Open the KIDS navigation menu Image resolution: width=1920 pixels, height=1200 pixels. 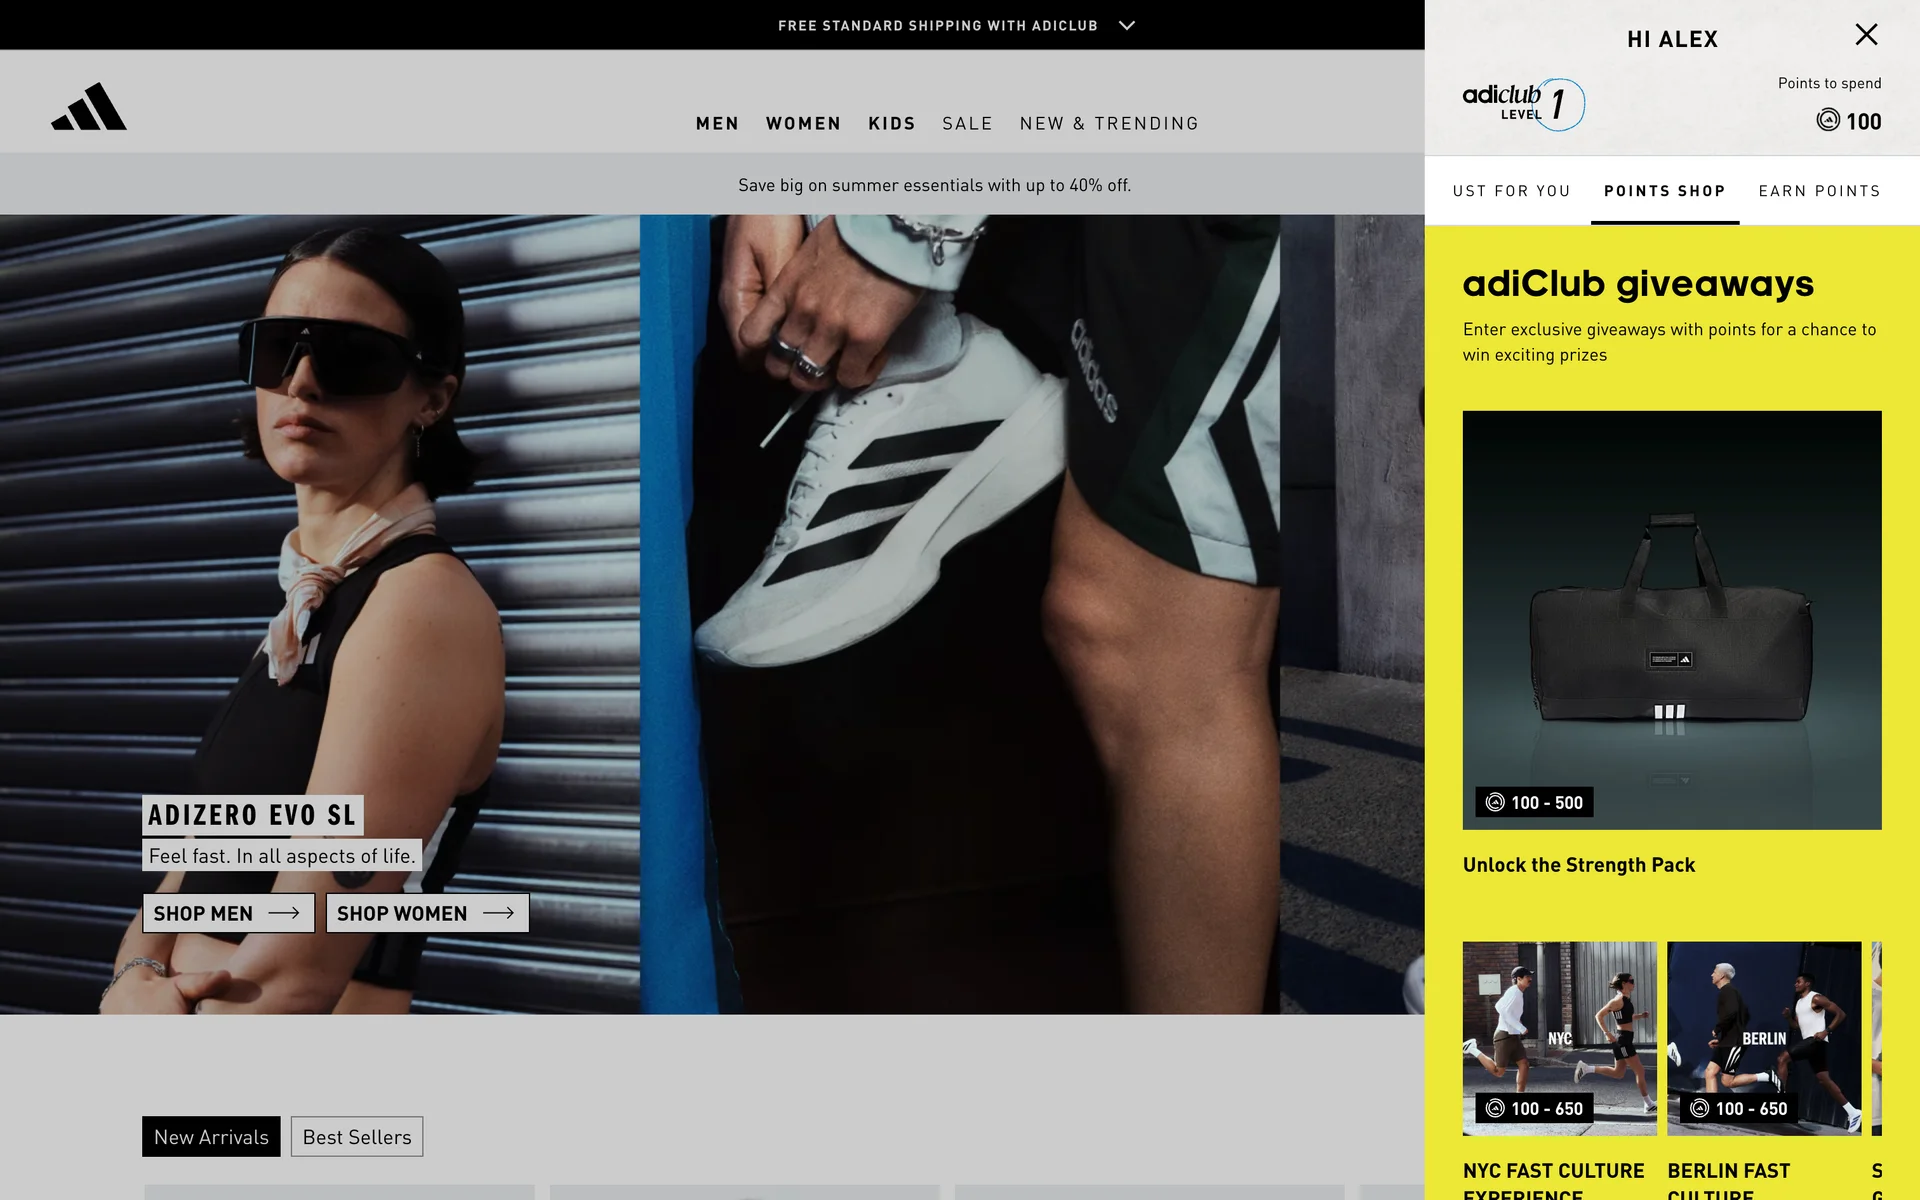point(891,123)
